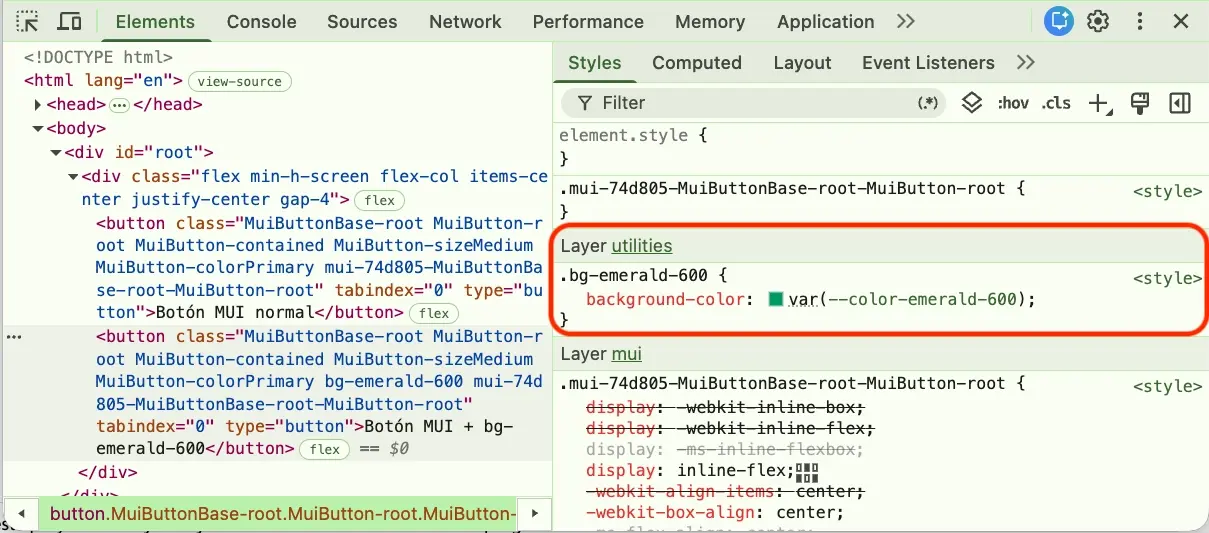1209x533 pixels.
Task: Select the closing div tag line
Action: point(107,472)
